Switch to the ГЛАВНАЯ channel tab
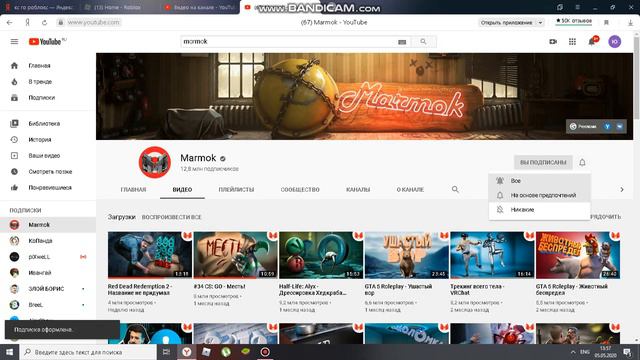 (x=133, y=189)
